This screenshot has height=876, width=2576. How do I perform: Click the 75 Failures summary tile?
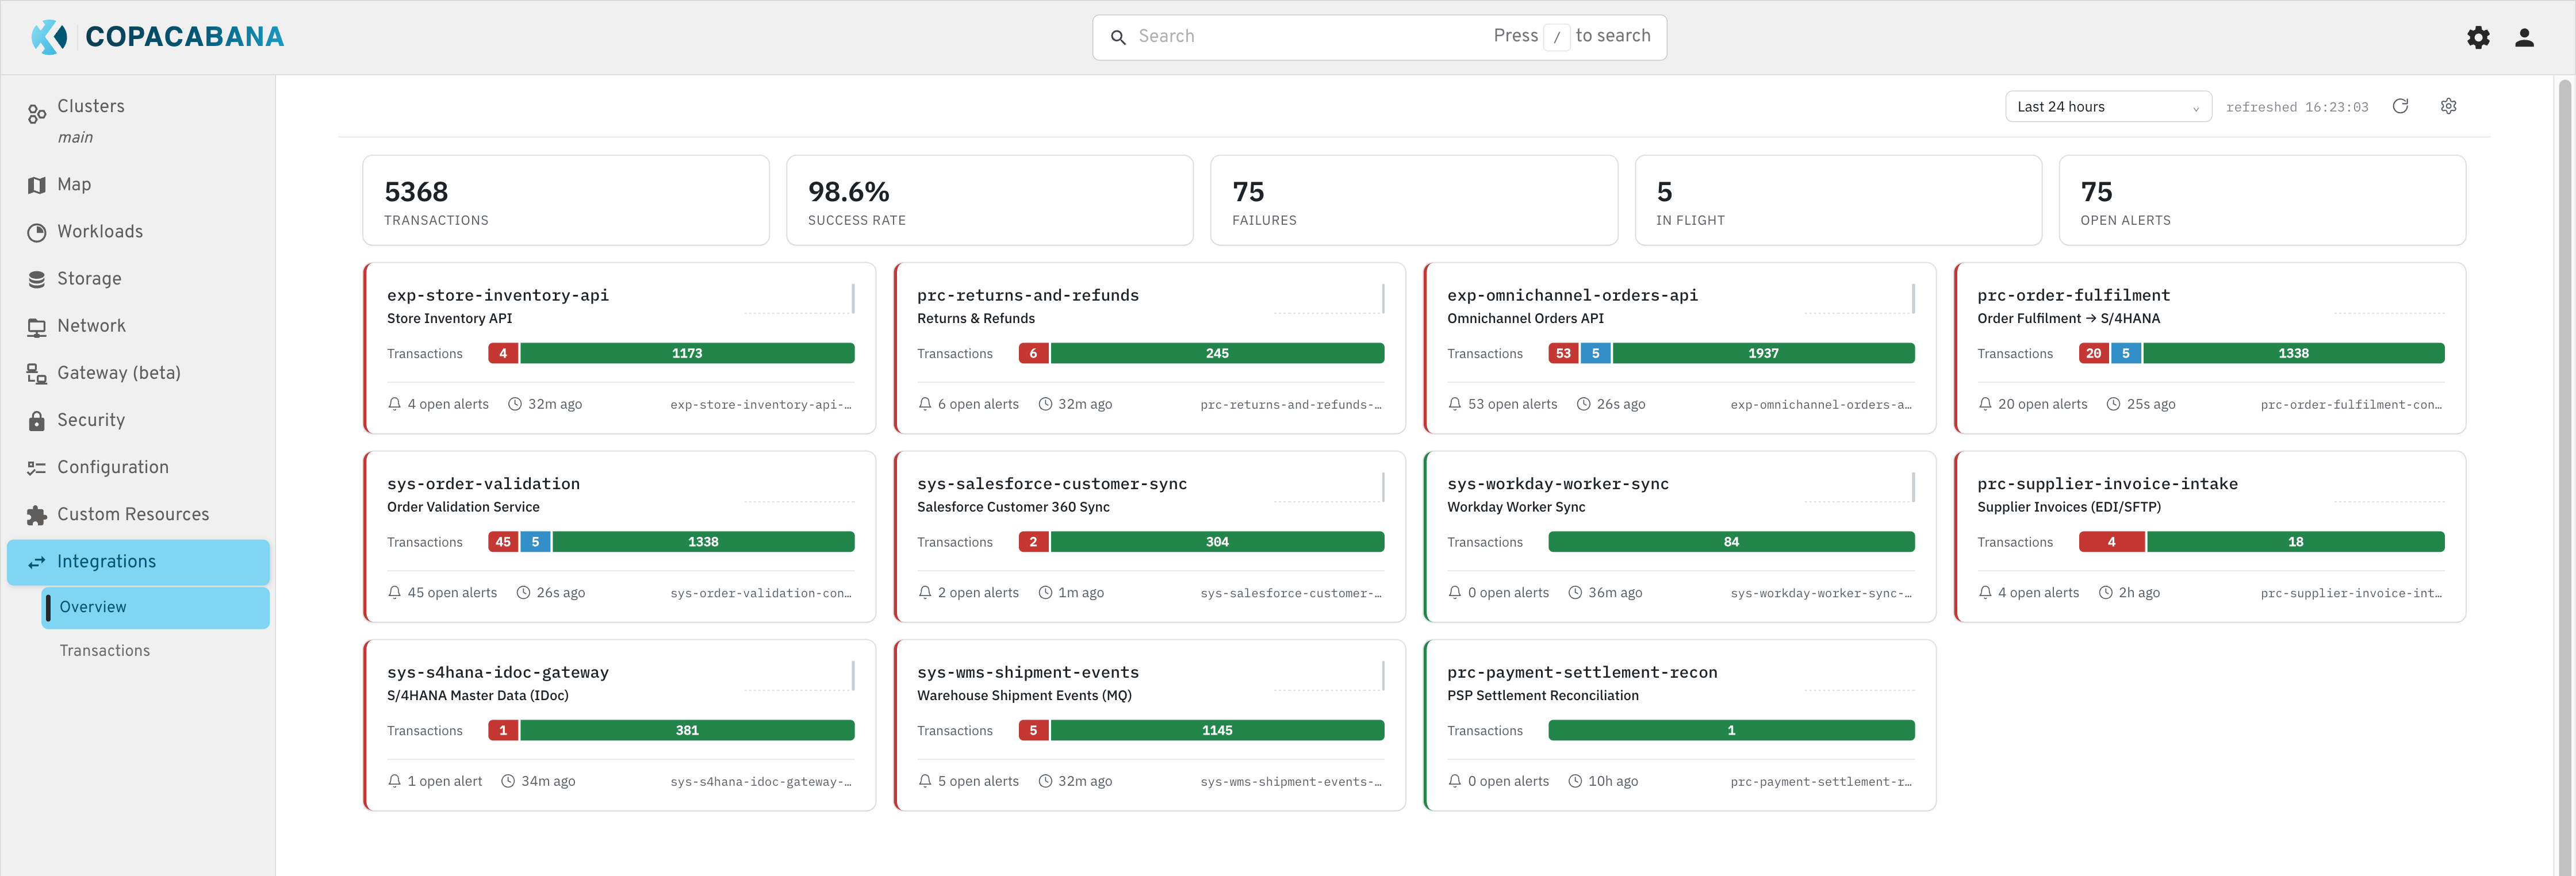pyautogui.click(x=1413, y=200)
